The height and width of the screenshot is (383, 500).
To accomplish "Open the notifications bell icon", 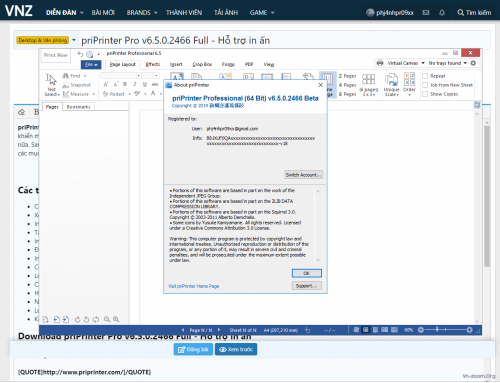I will (x=442, y=13).
